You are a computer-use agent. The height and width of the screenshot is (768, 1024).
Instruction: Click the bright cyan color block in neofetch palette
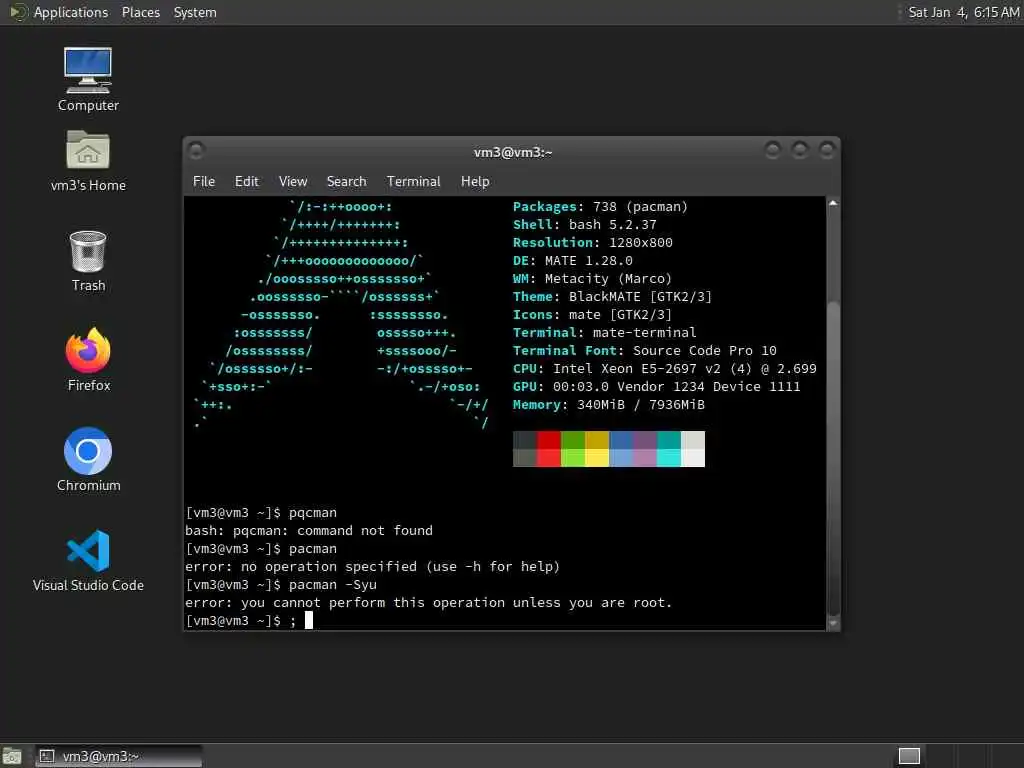point(669,458)
